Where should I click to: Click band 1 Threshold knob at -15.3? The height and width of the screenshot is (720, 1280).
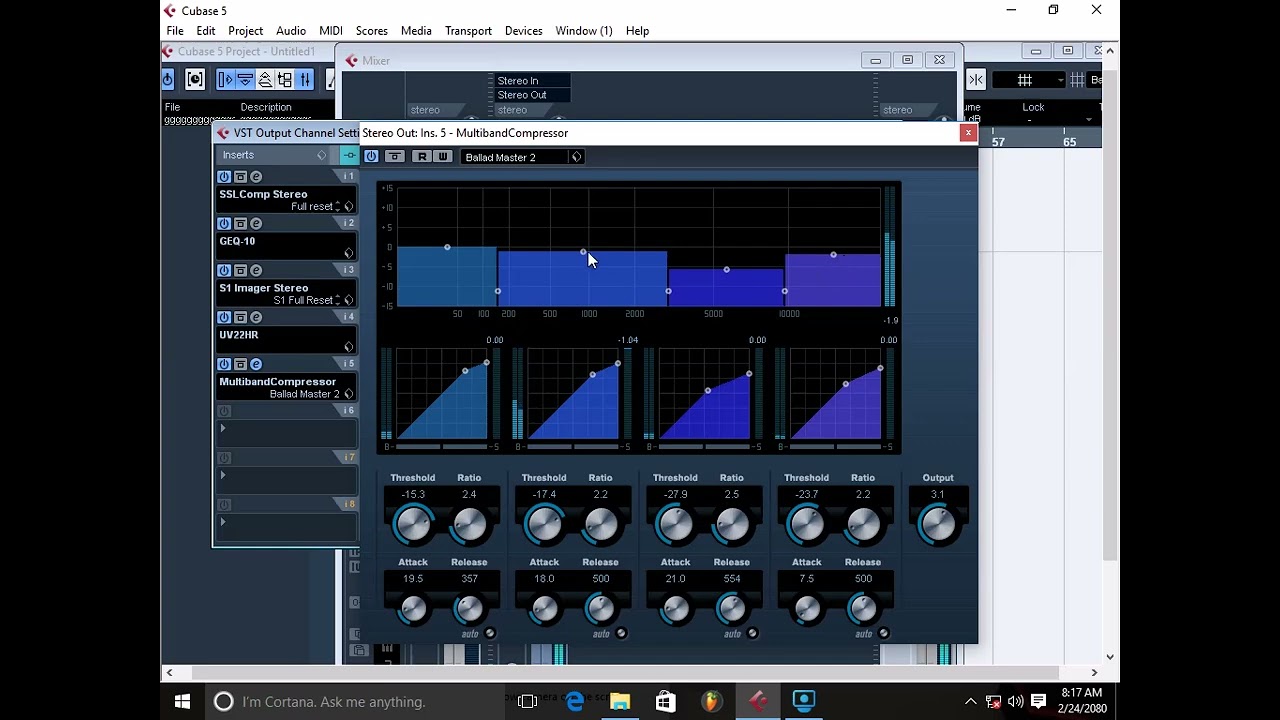(413, 524)
